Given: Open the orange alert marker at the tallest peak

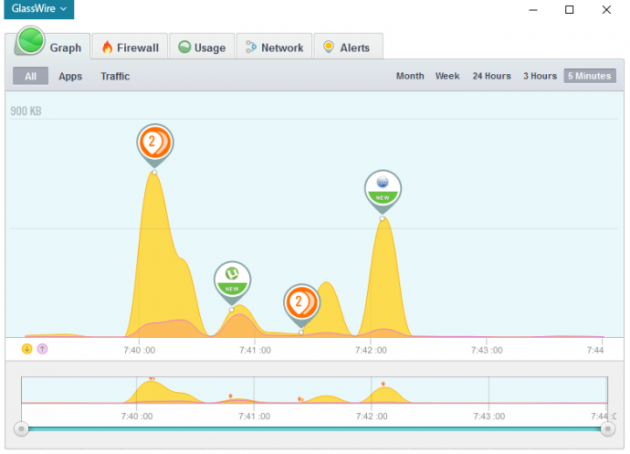Looking at the screenshot, I should point(155,143).
